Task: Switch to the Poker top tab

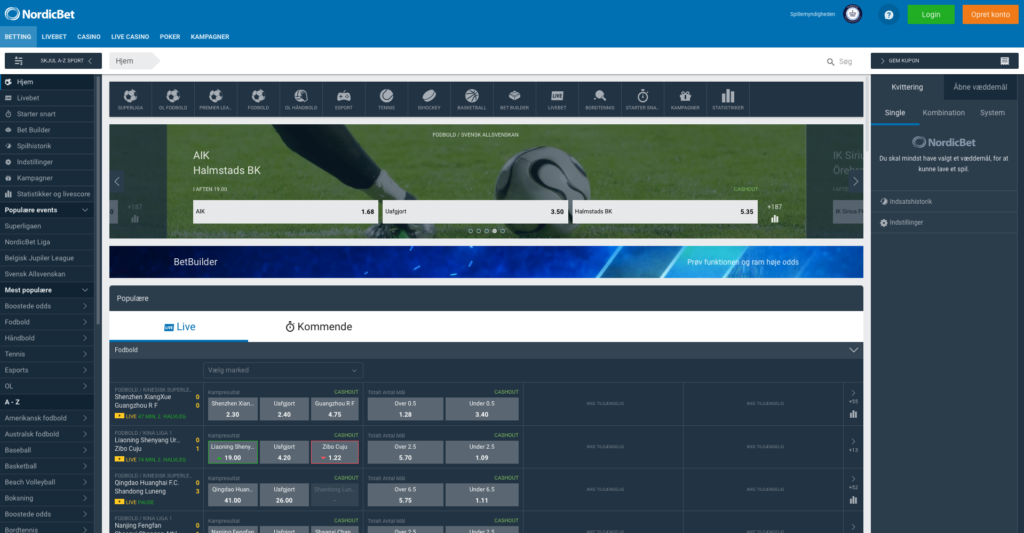Action: [x=170, y=37]
